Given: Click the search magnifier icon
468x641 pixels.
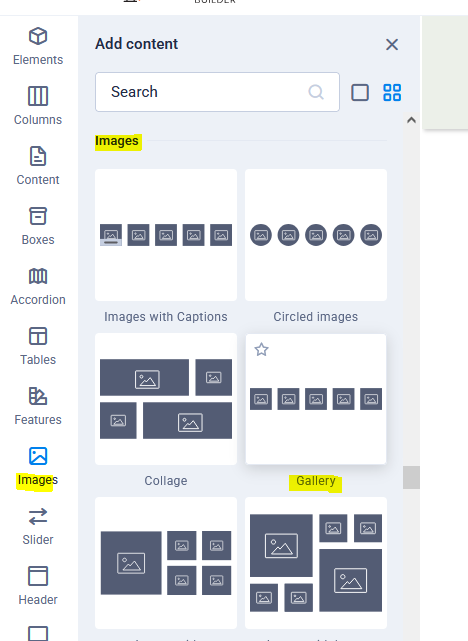Looking at the screenshot, I should click(316, 92).
